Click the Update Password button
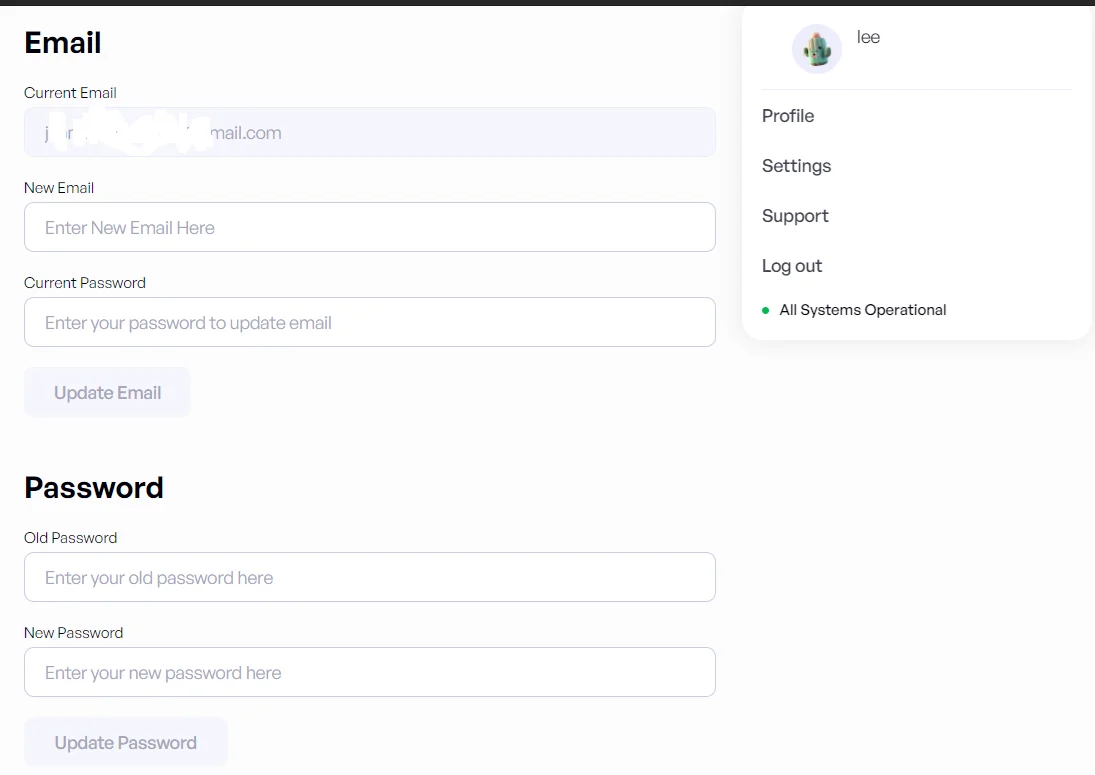The width and height of the screenshot is (1095, 775). click(x=126, y=742)
